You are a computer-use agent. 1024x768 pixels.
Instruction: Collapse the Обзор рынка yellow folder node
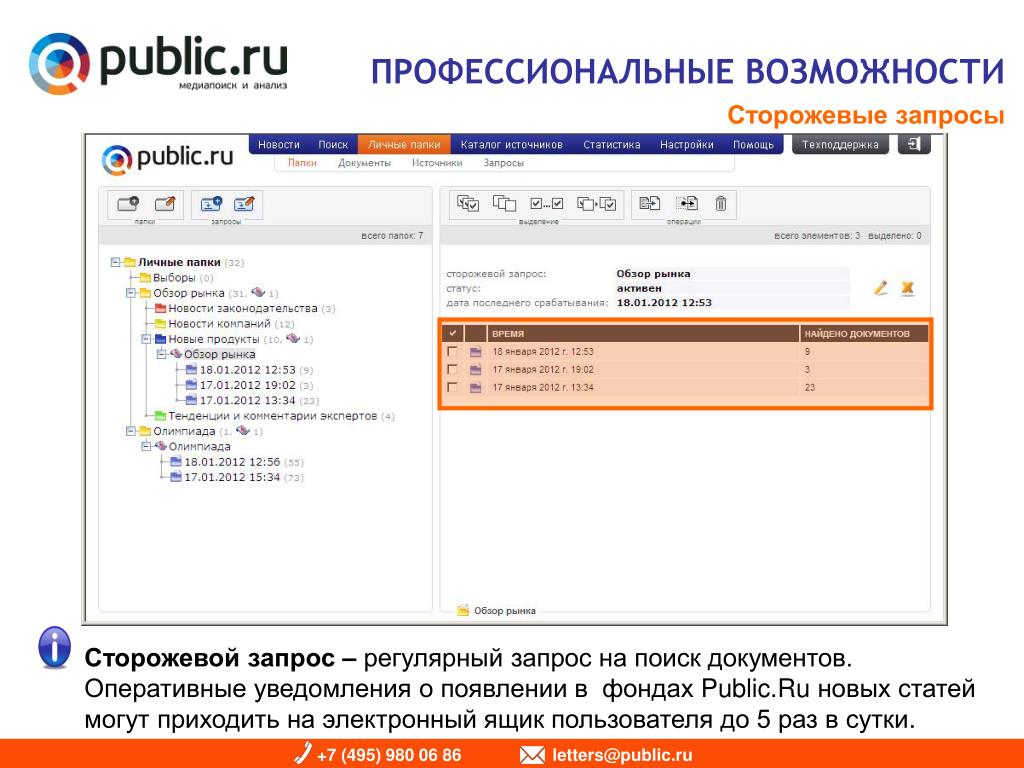[131, 293]
